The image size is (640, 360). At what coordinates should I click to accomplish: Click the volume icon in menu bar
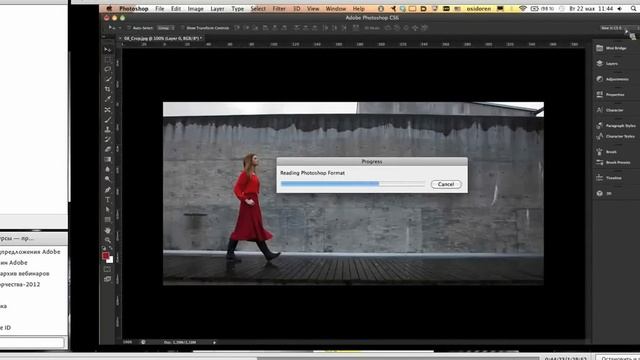[620, 9]
